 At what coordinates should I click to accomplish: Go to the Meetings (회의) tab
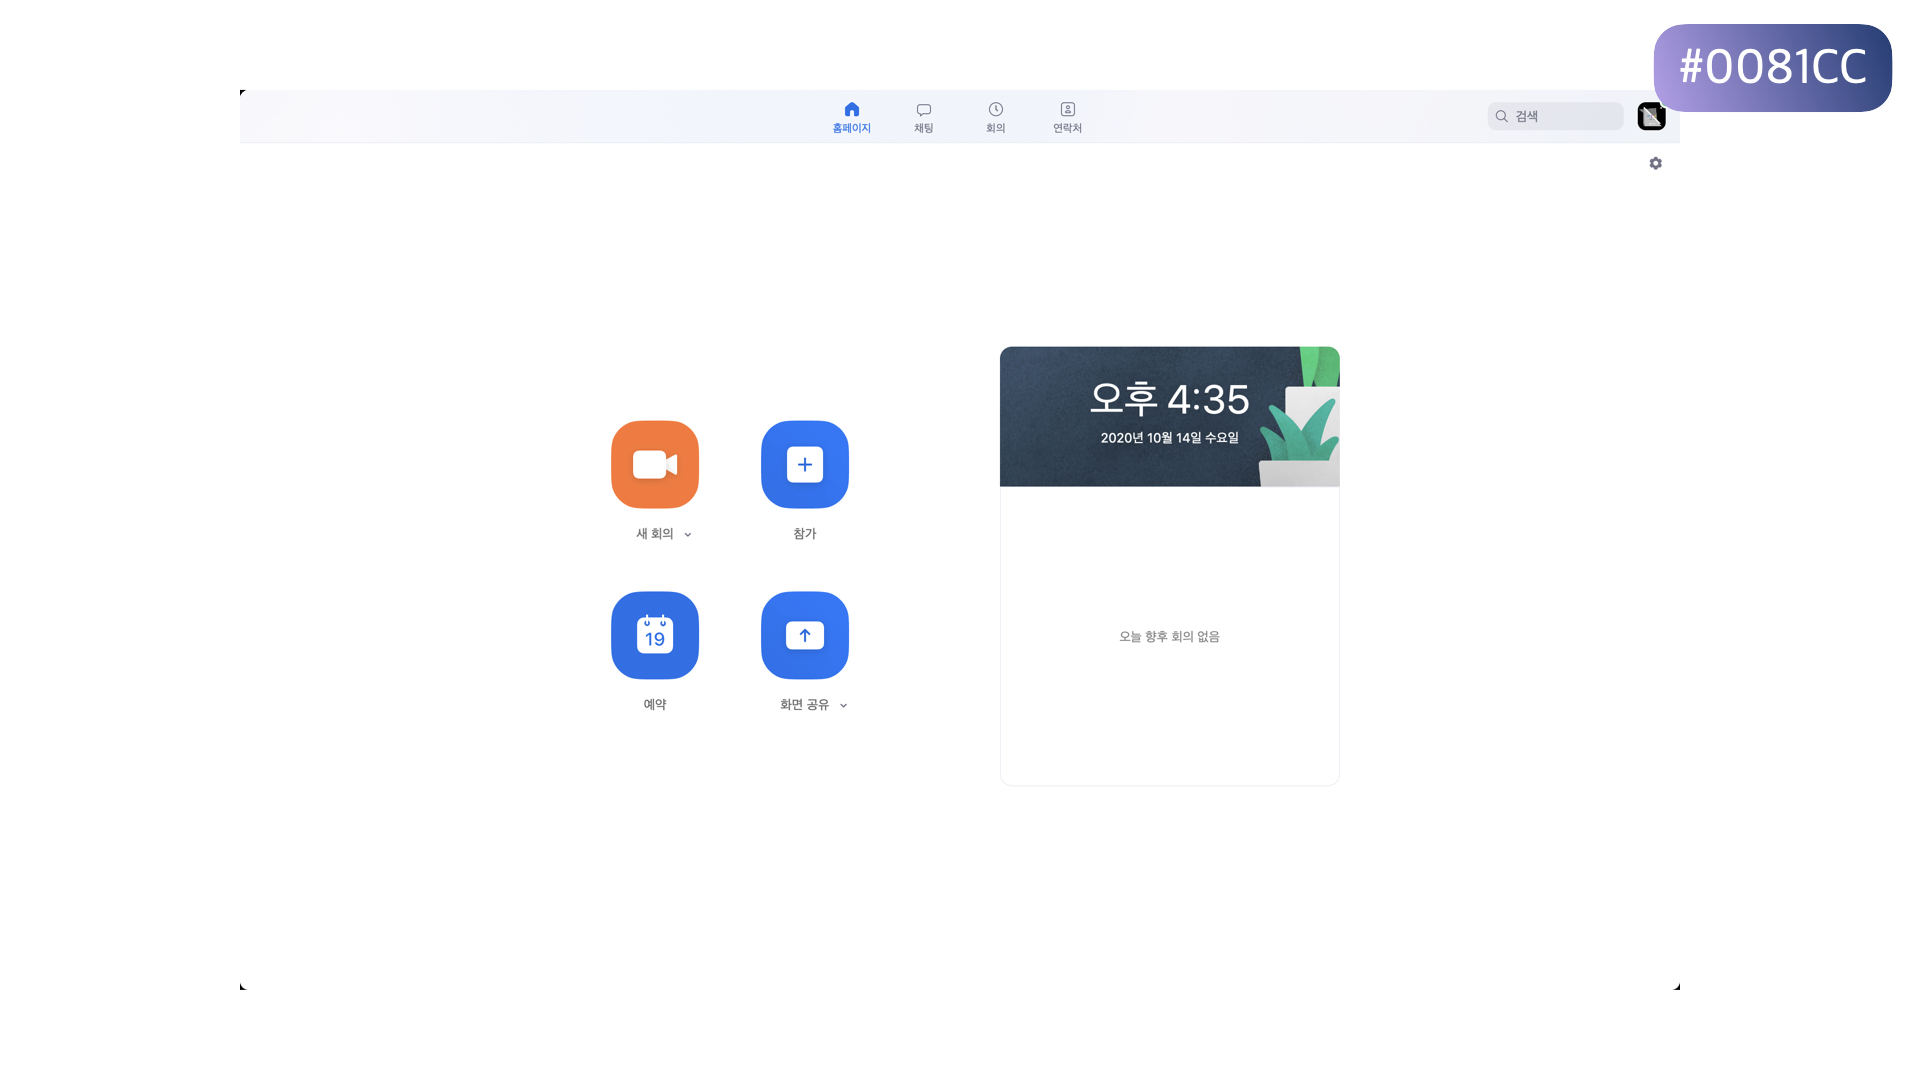tap(996, 117)
